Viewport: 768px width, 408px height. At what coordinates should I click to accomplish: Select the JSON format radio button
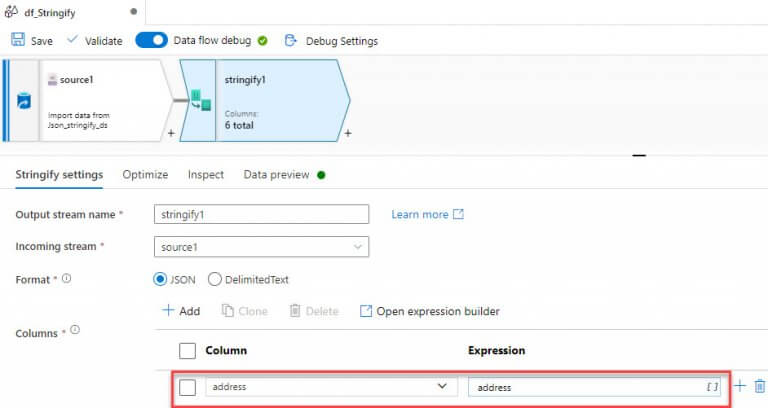point(160,280)
